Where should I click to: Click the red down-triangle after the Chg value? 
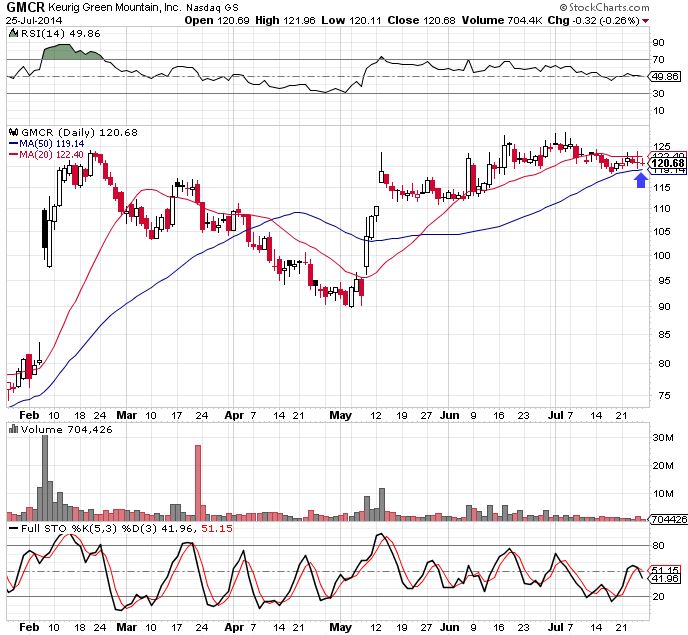coord(645,21)
